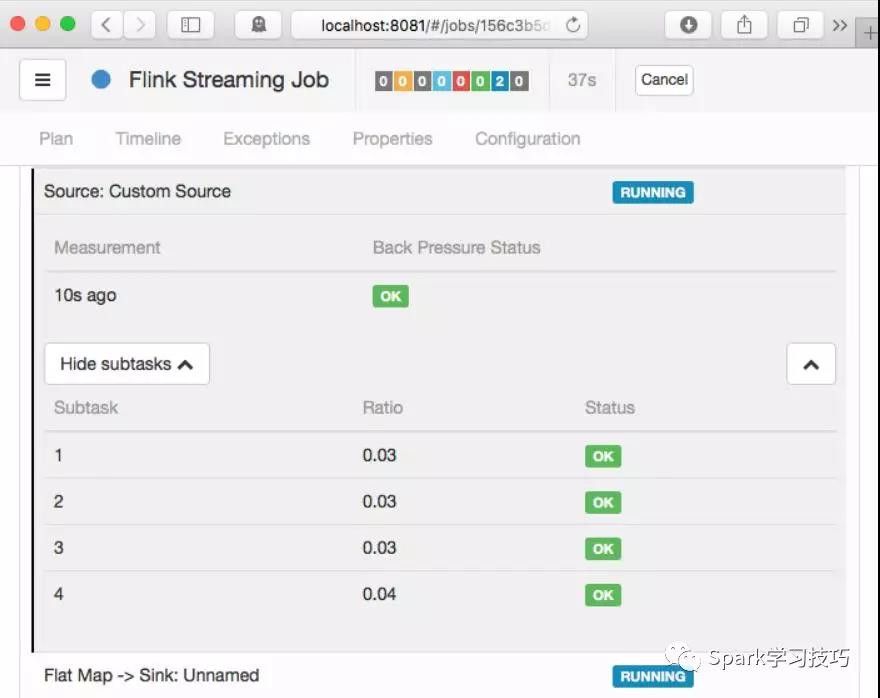Click the back pressure OK status badge

click(391, 296)
